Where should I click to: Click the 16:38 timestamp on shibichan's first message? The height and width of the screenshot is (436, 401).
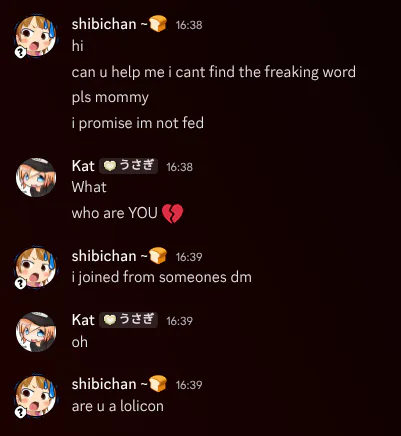(189, 25)
